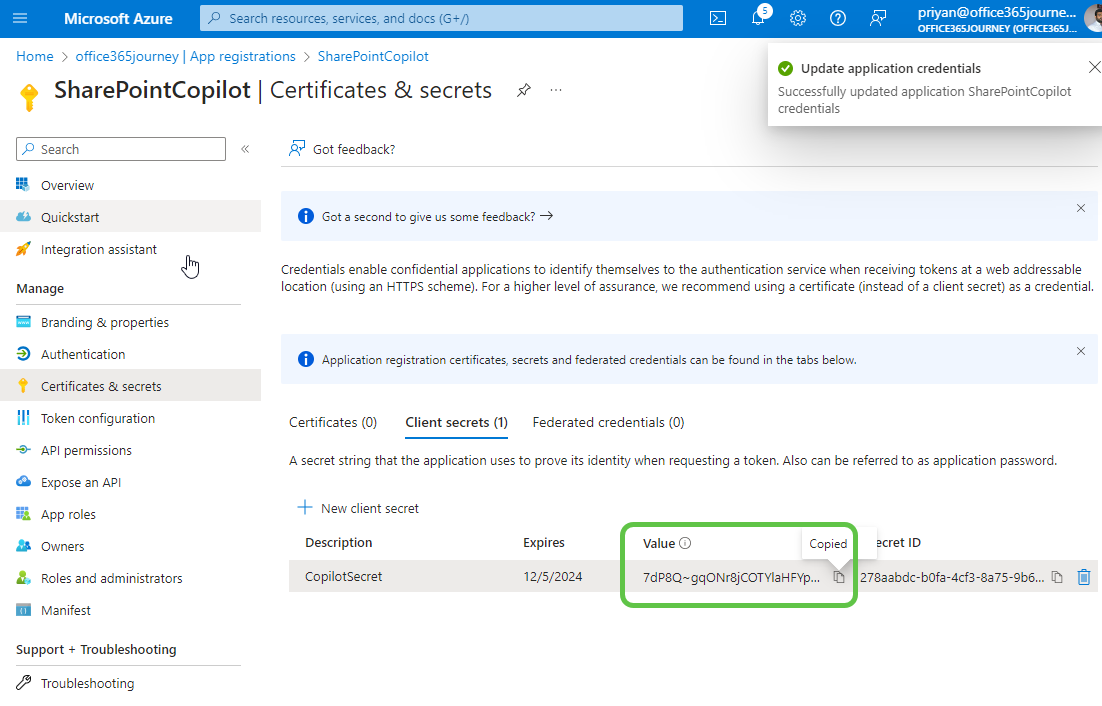
Task: Dismiss the Update application credentials notification
Action: [x=1094, y=66]
